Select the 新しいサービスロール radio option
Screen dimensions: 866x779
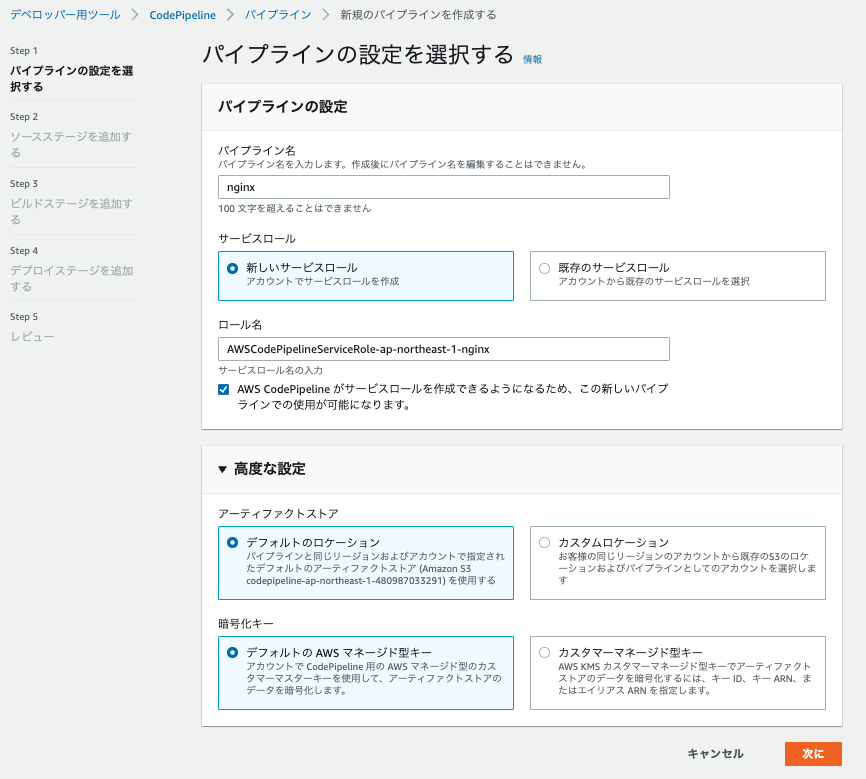pyautogui.click(x=232, y=267)
